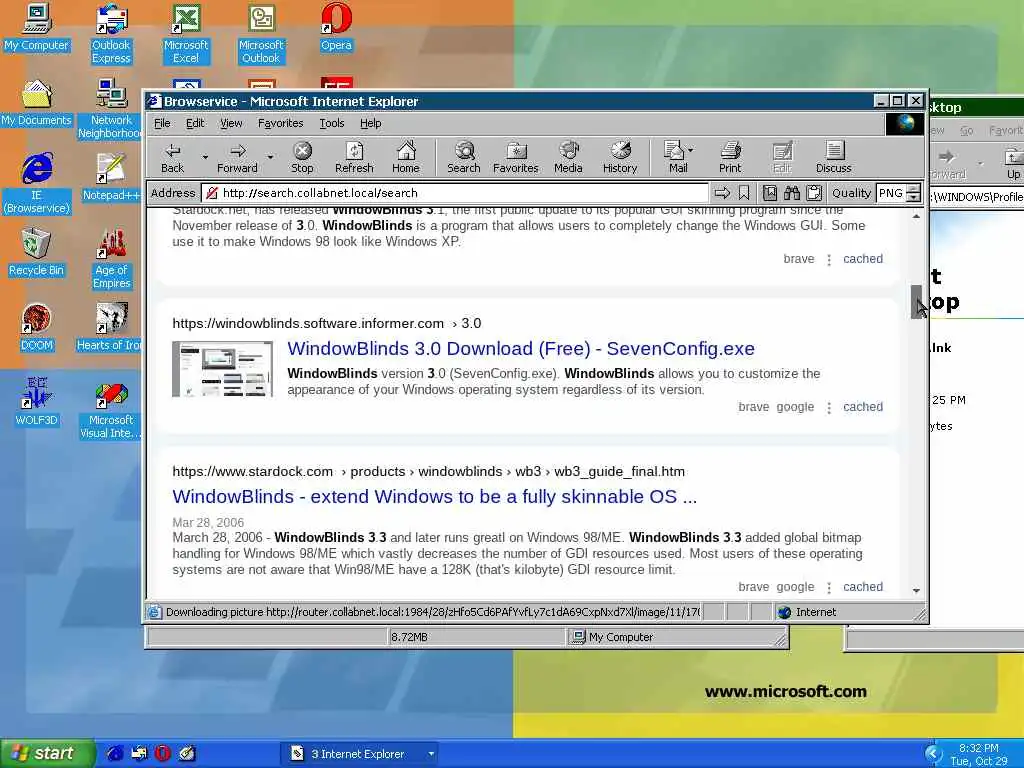This screenshot has width=1024, height=768.
Task: Open the Tools menu
Action: point(332,123)
